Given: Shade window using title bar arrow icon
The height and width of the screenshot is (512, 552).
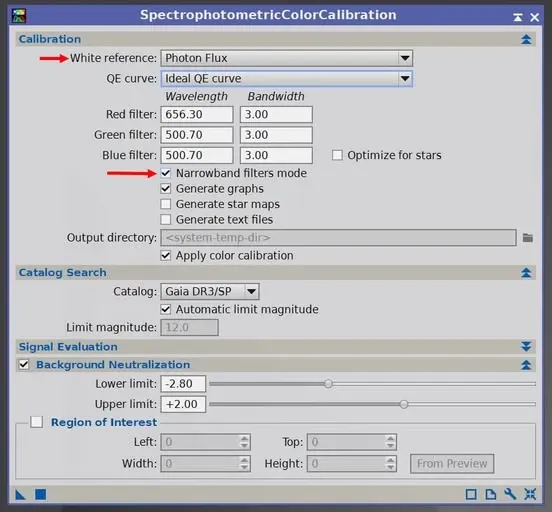Looking at the screenshot, I should coord(518,17).
